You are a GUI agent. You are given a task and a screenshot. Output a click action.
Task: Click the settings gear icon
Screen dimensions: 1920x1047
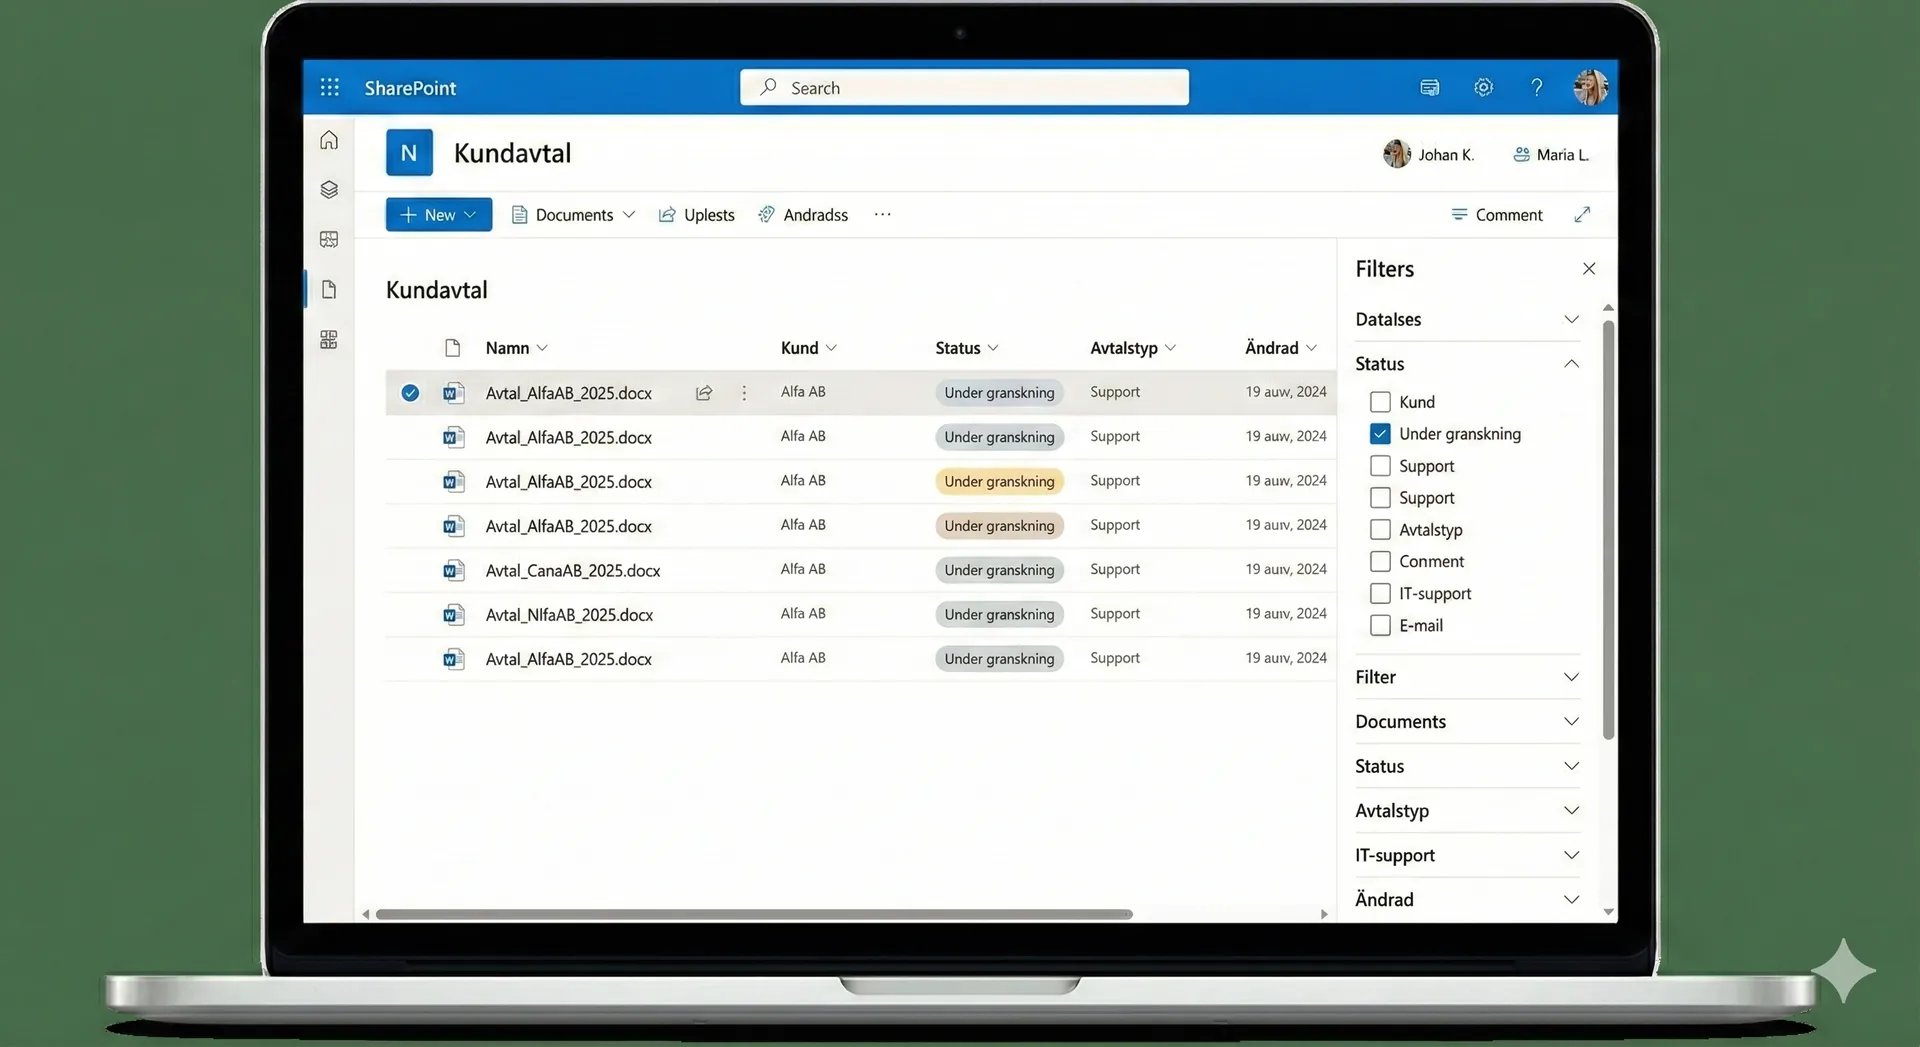pos(1483,88)
